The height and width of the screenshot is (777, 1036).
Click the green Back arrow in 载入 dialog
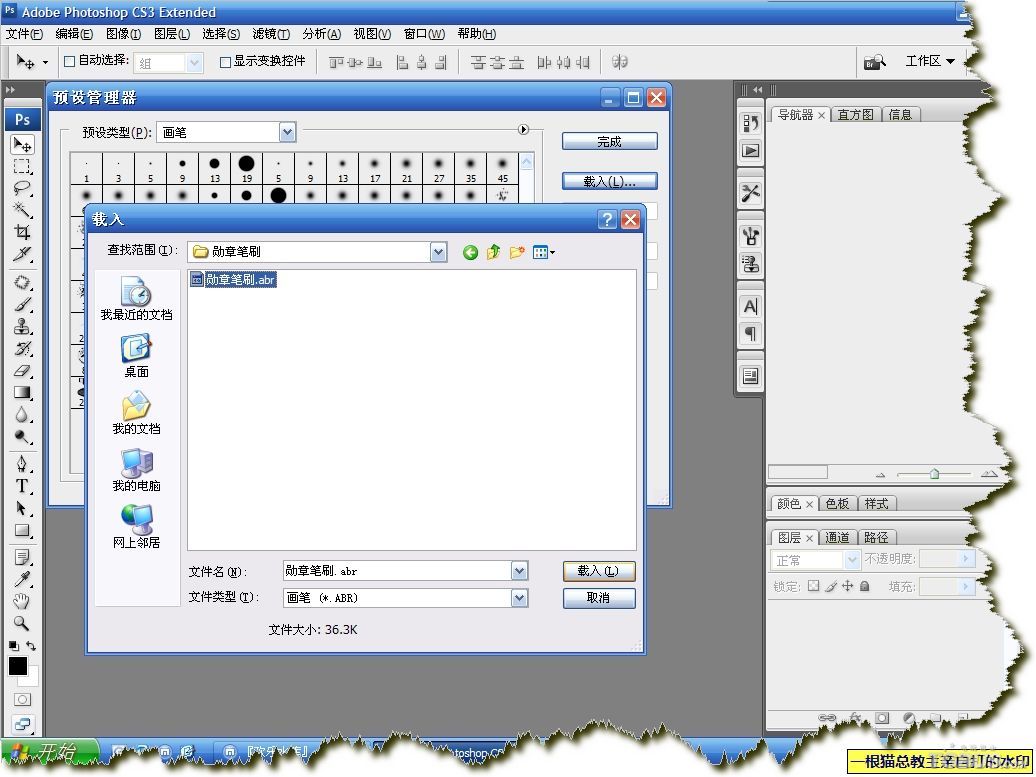coord(470,252)
